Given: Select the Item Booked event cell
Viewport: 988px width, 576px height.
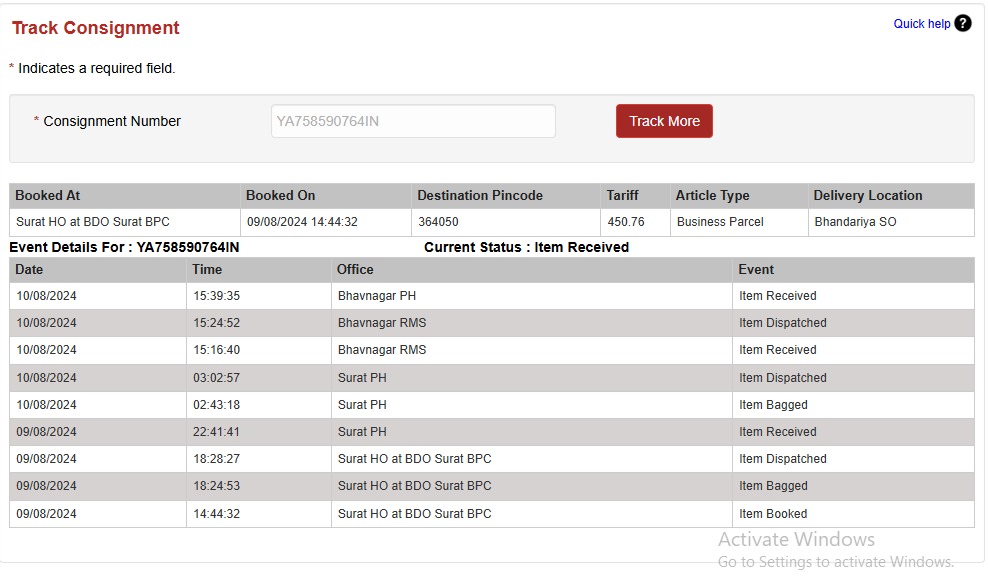Looking at the screenshot, I should tap(773, 514).
